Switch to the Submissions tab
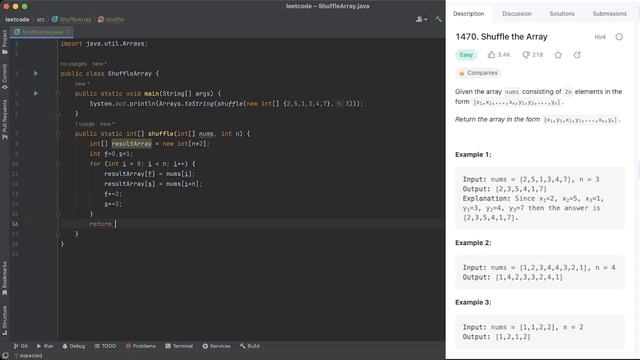This screenshot has width=640, height=360. [609, 13]
